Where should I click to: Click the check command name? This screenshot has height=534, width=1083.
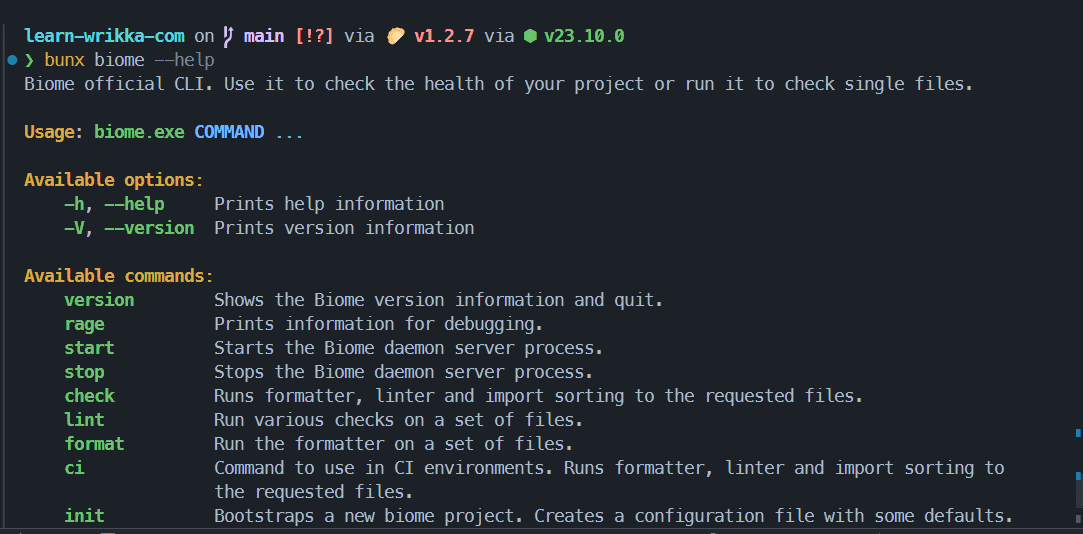pyautogui.click(x=90, y=396)
